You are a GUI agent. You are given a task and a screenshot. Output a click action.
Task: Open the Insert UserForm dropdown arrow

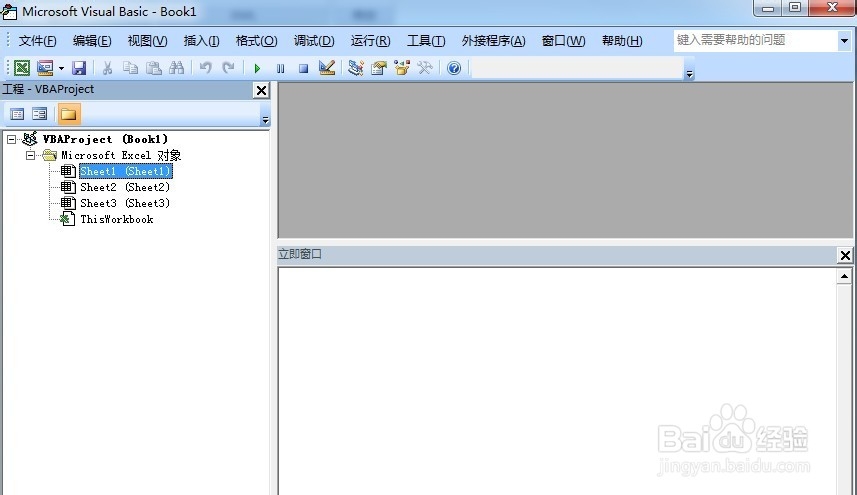point(61,69)
